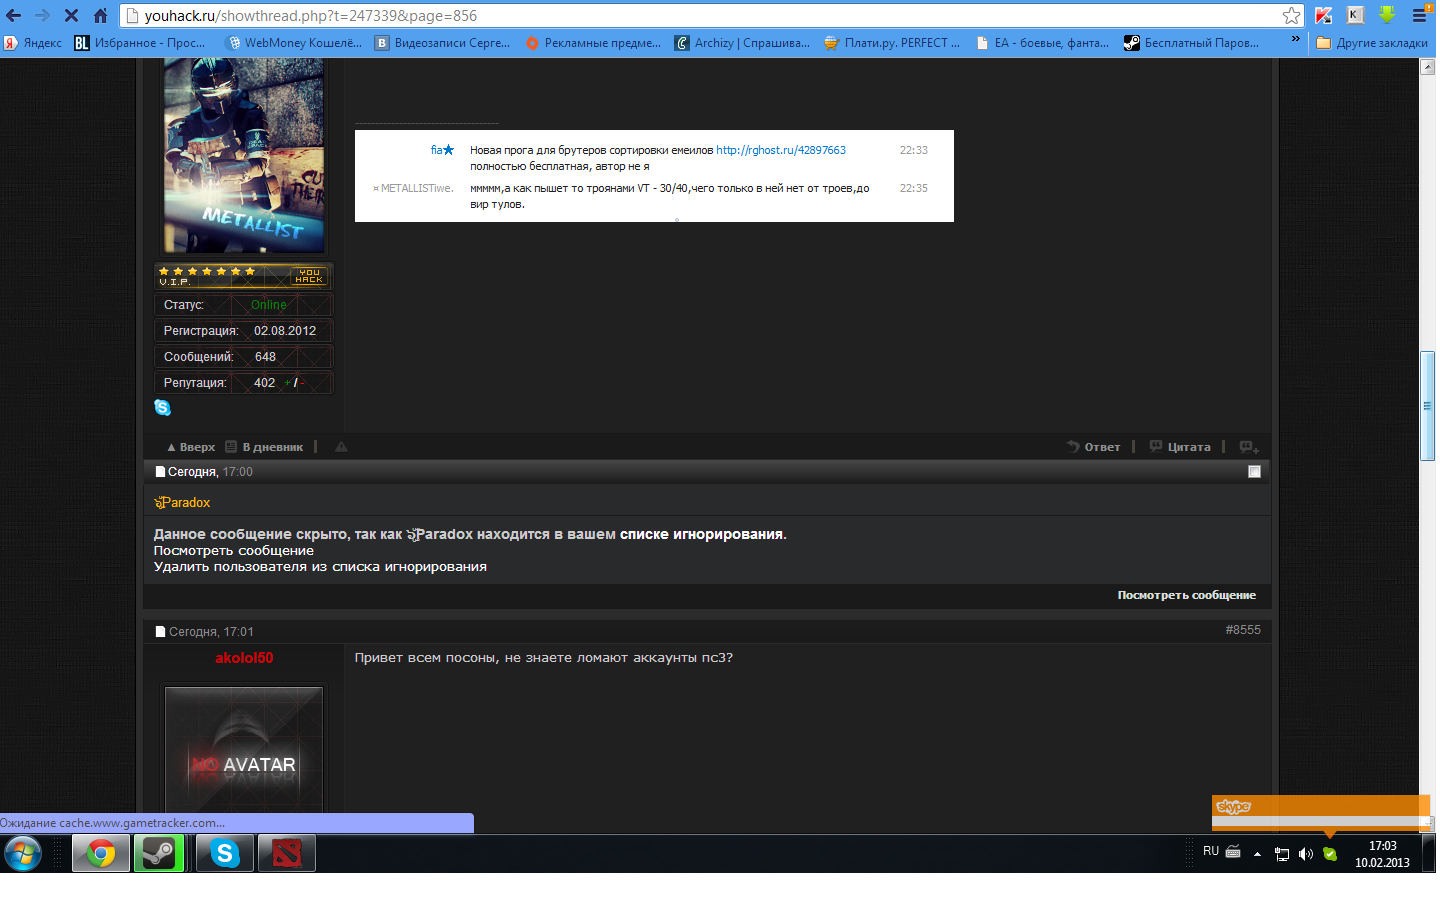Click the scroll up arrow of page scrollbar
Viewport: 1440px width, 900px height.
tap(1427, 66)
